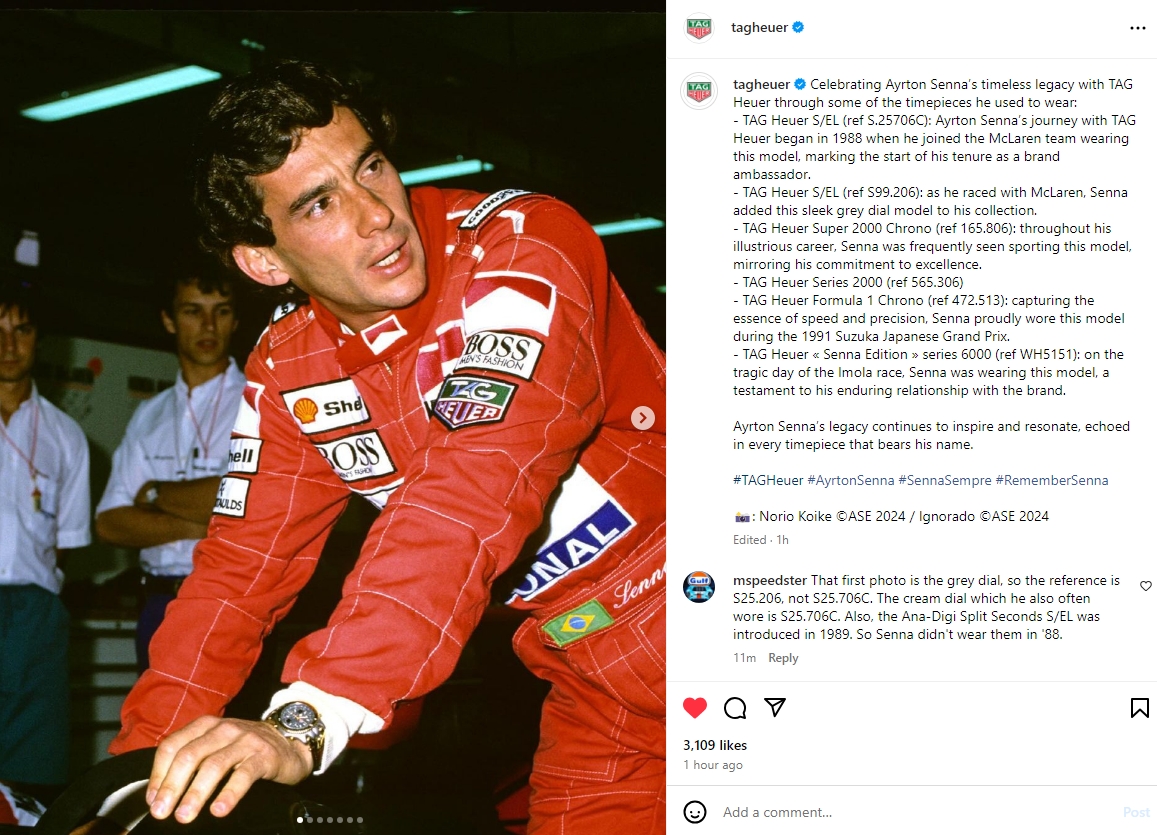1157x835 pixels.
Task: Go to next photo with carousel arrow
Action: click(x=643, y=418)
